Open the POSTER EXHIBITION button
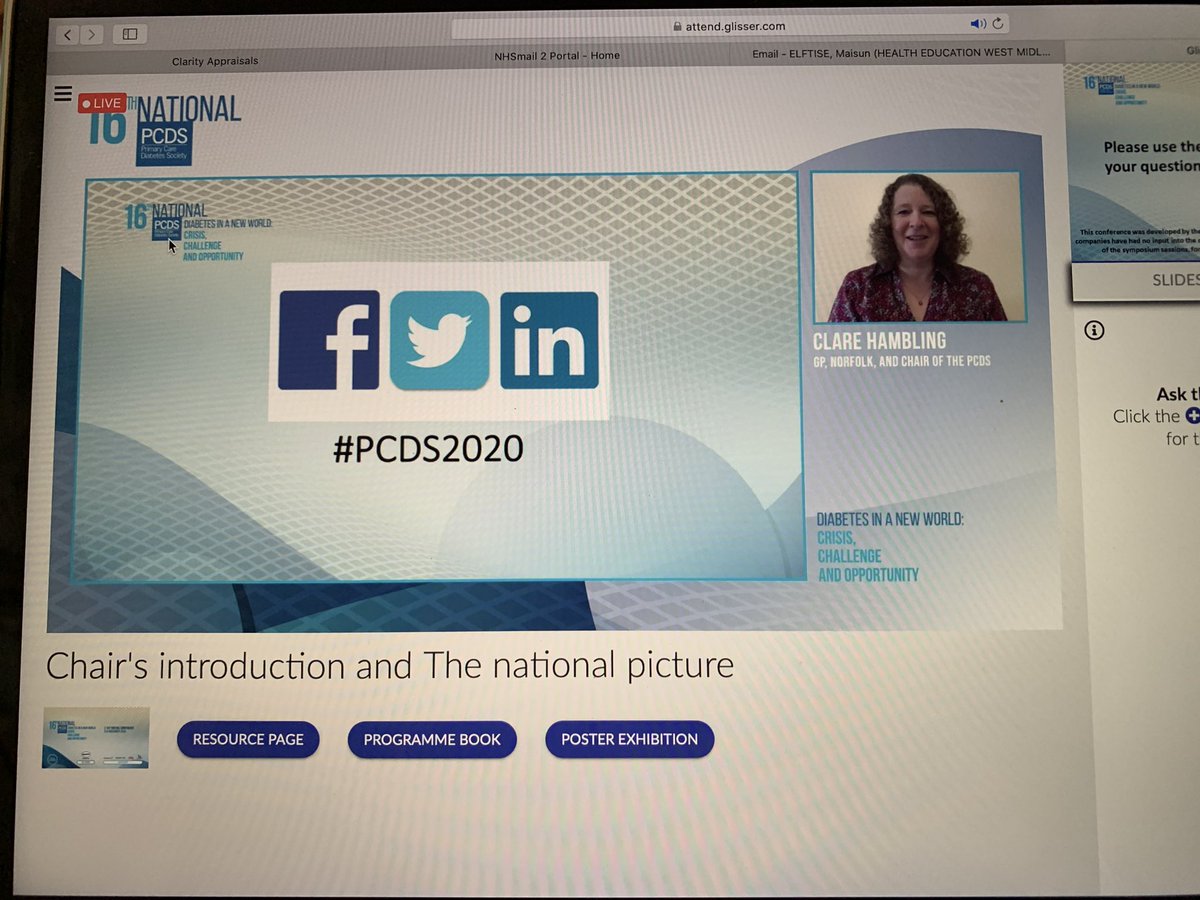Viewport: 1200px width, 900px height. click(630, 740)
